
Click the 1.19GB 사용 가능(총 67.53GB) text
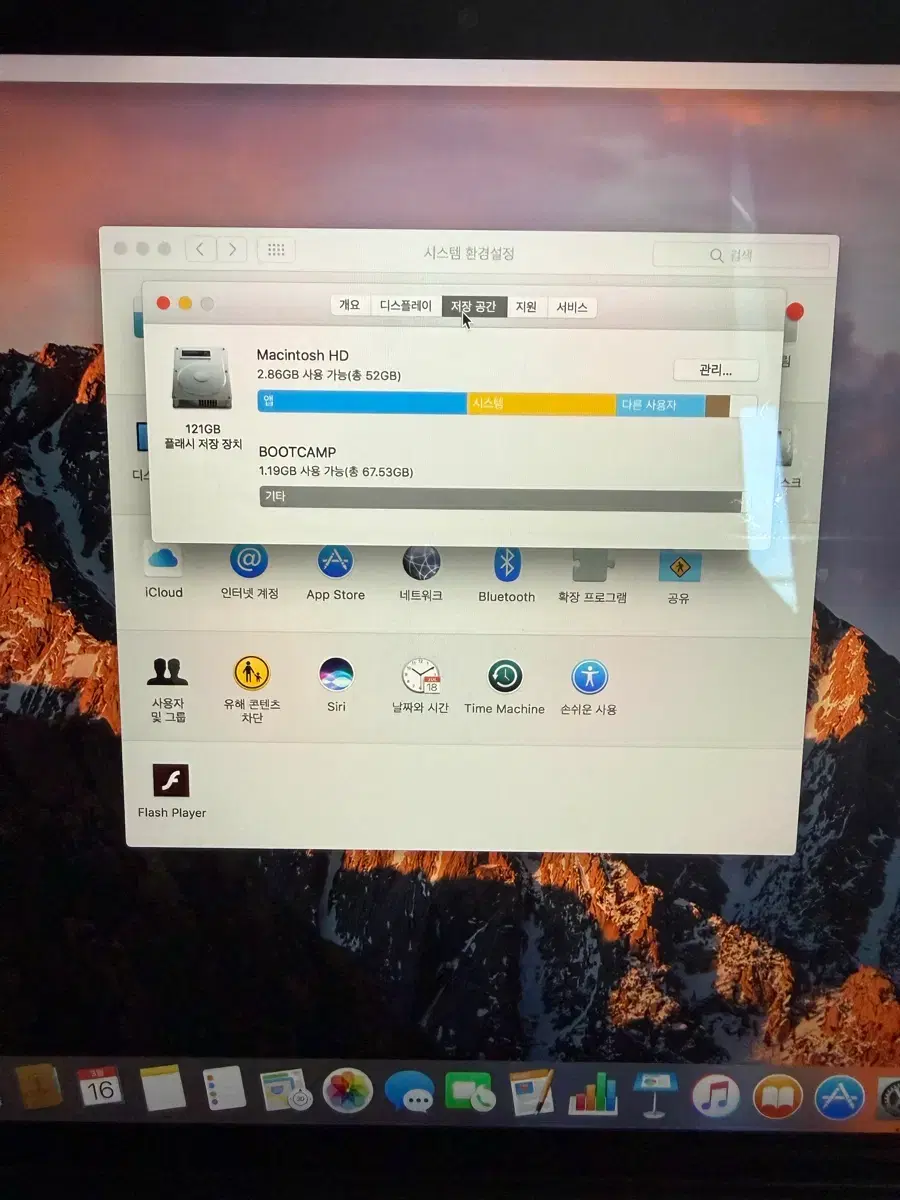pyautogui.click(x=336, y=471)
